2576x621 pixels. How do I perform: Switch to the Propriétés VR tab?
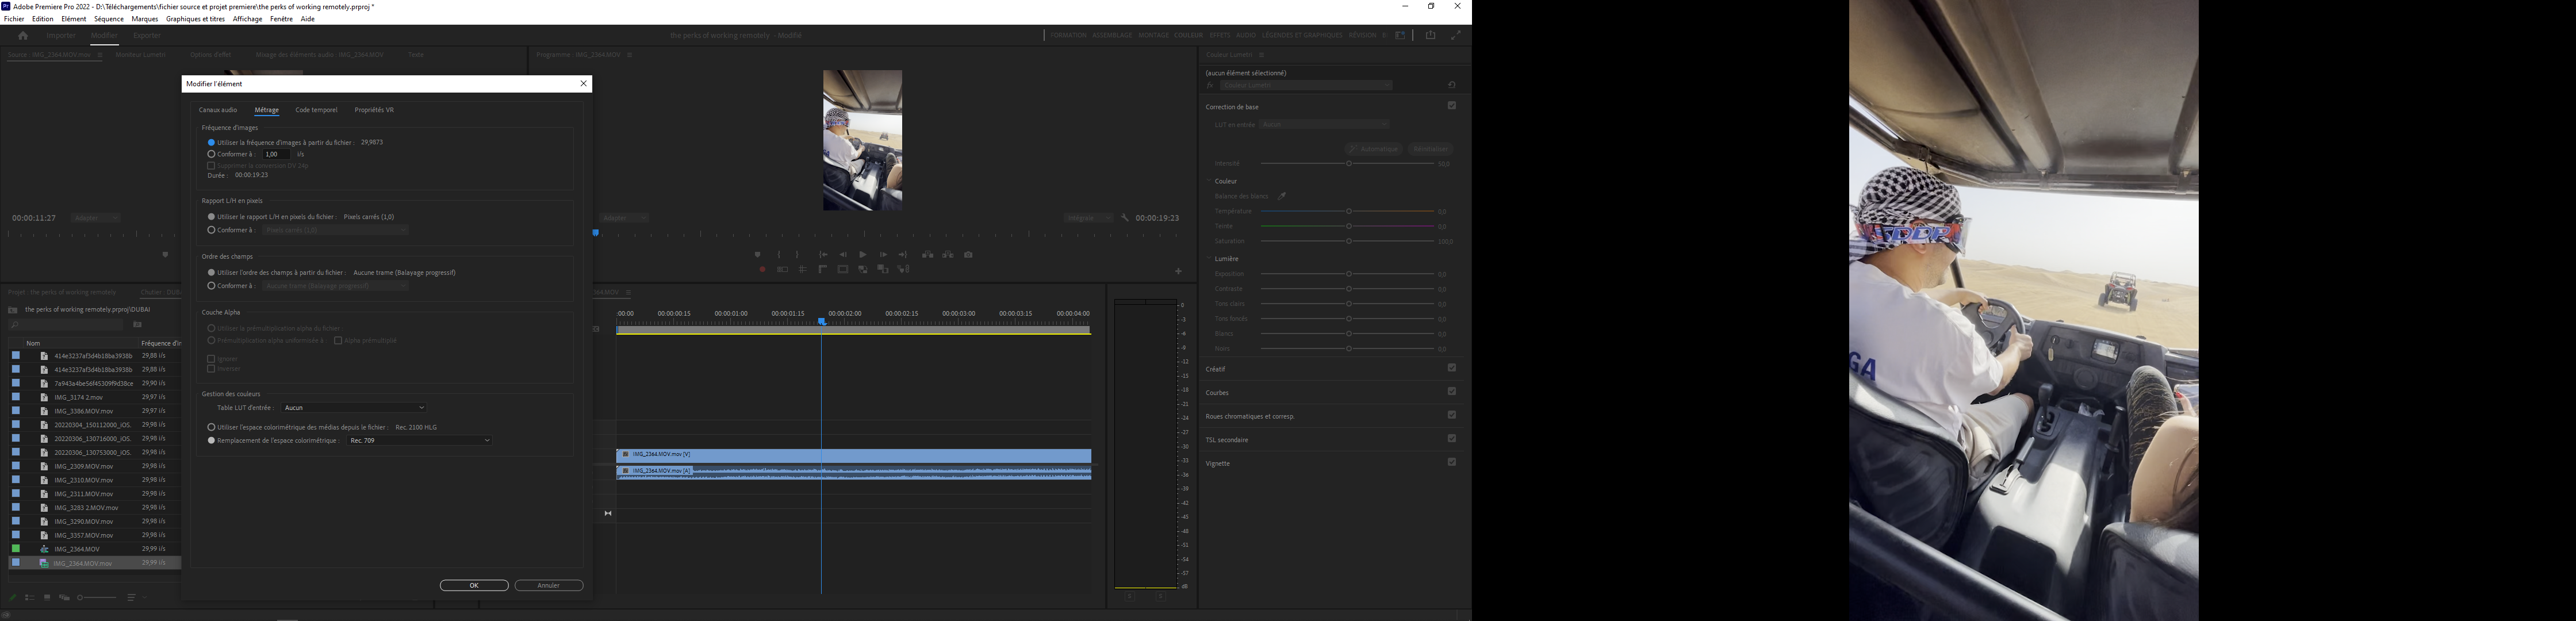point(374,110)
